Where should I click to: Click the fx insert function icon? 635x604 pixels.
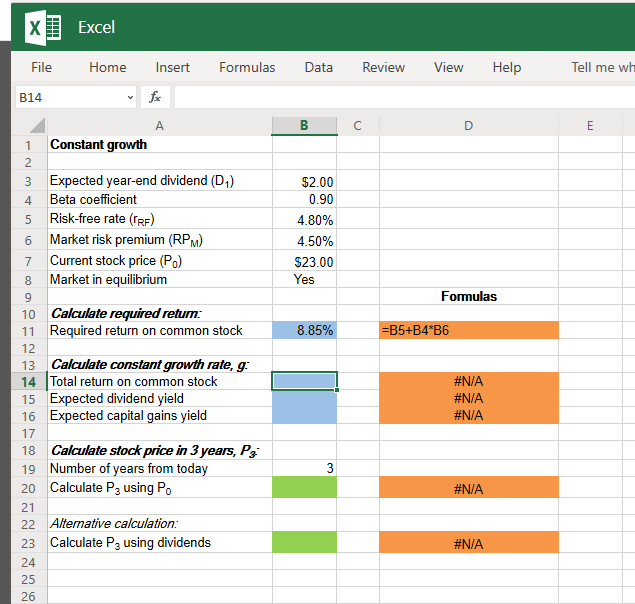155,97
